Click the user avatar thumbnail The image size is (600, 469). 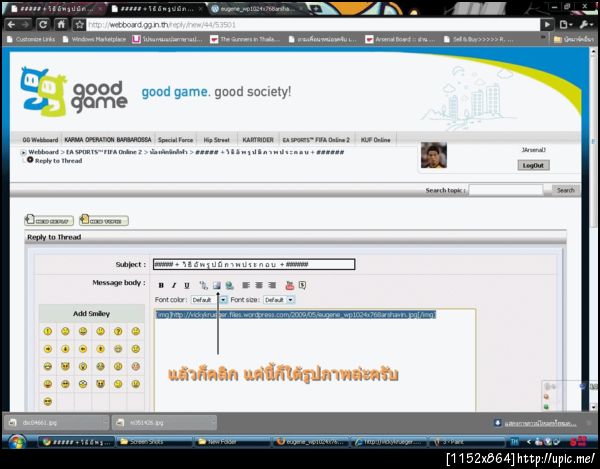coord(434,155)
